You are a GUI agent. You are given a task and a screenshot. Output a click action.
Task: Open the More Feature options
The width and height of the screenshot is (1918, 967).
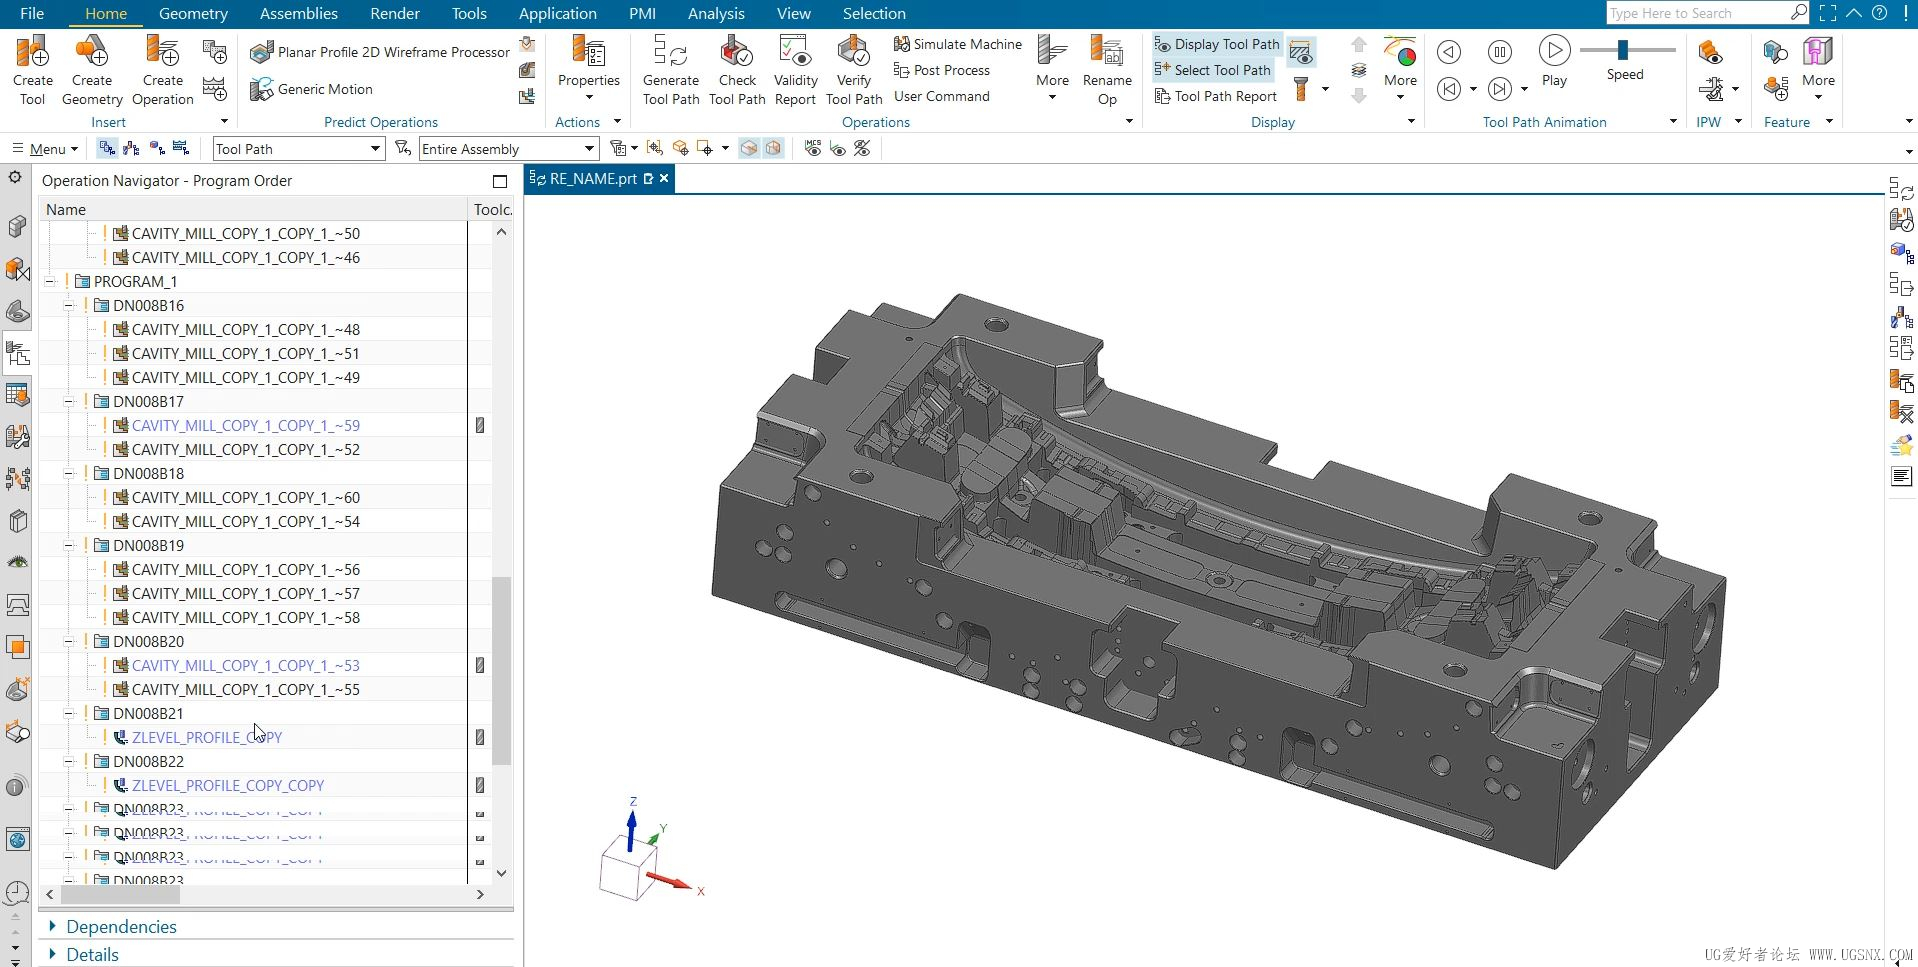[x=1818, y=70]
